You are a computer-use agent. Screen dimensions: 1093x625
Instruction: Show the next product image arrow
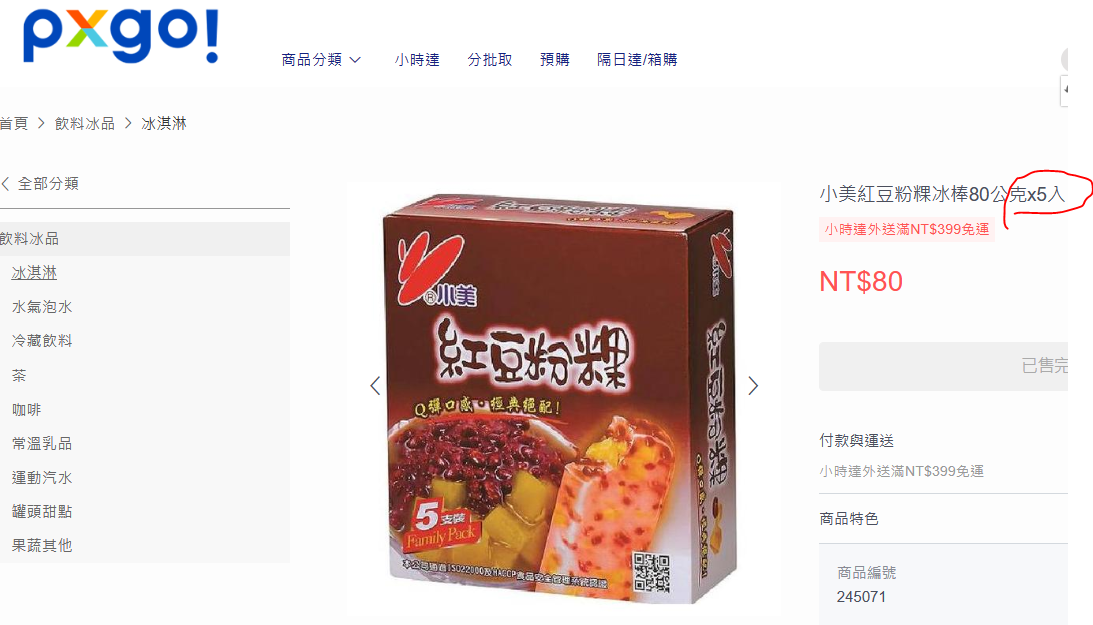(x=753, y=386)
